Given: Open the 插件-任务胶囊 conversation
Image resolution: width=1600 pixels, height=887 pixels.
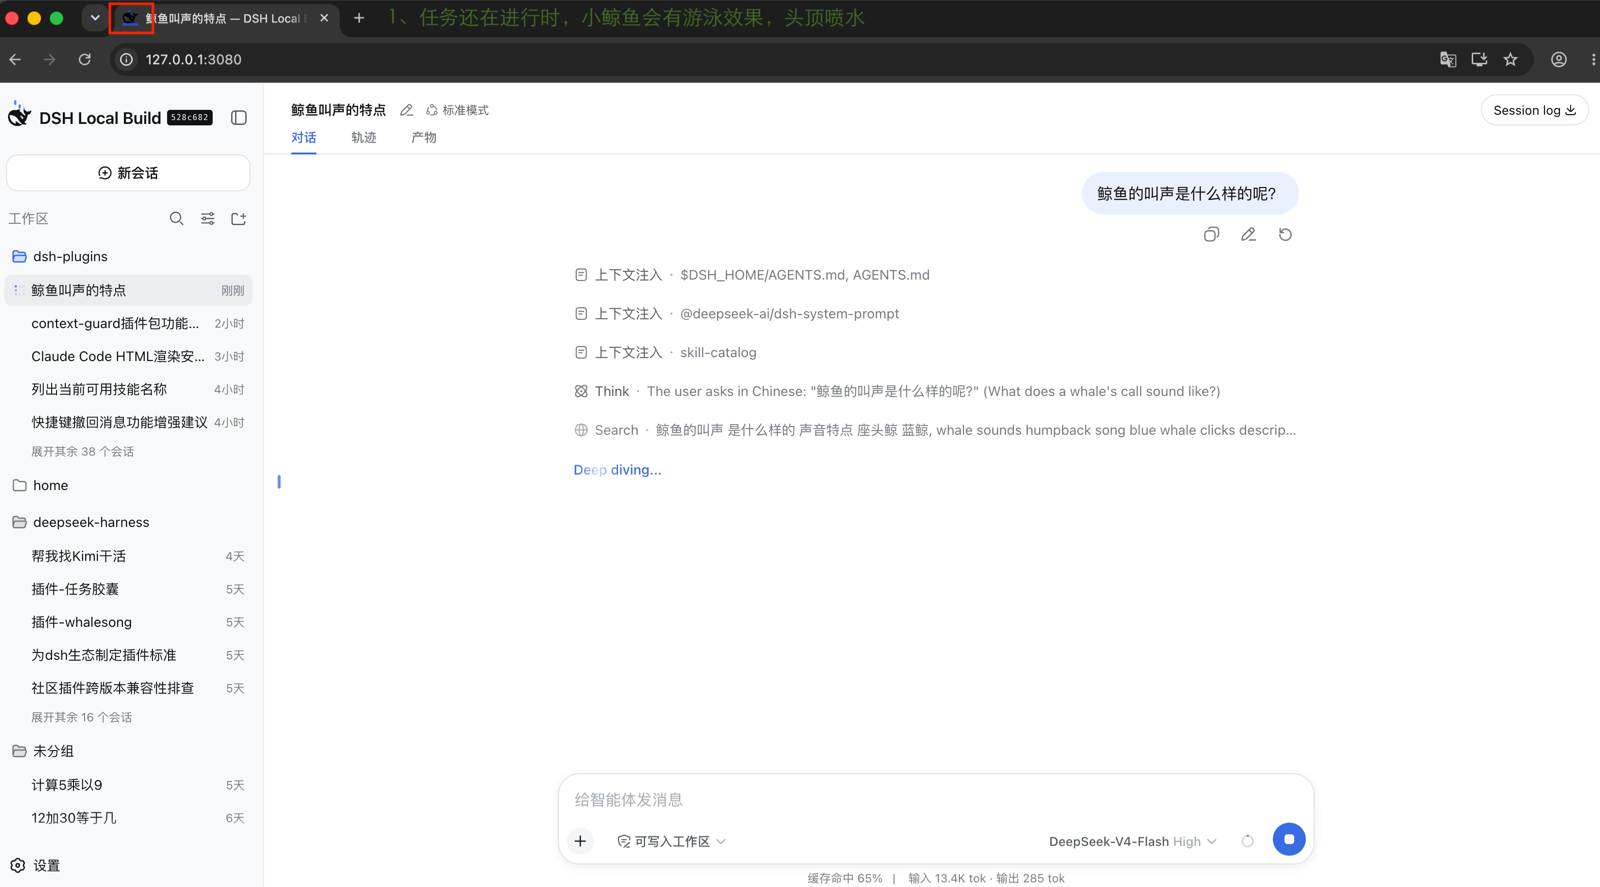Looking at the screenshot, I should point(128,589).
